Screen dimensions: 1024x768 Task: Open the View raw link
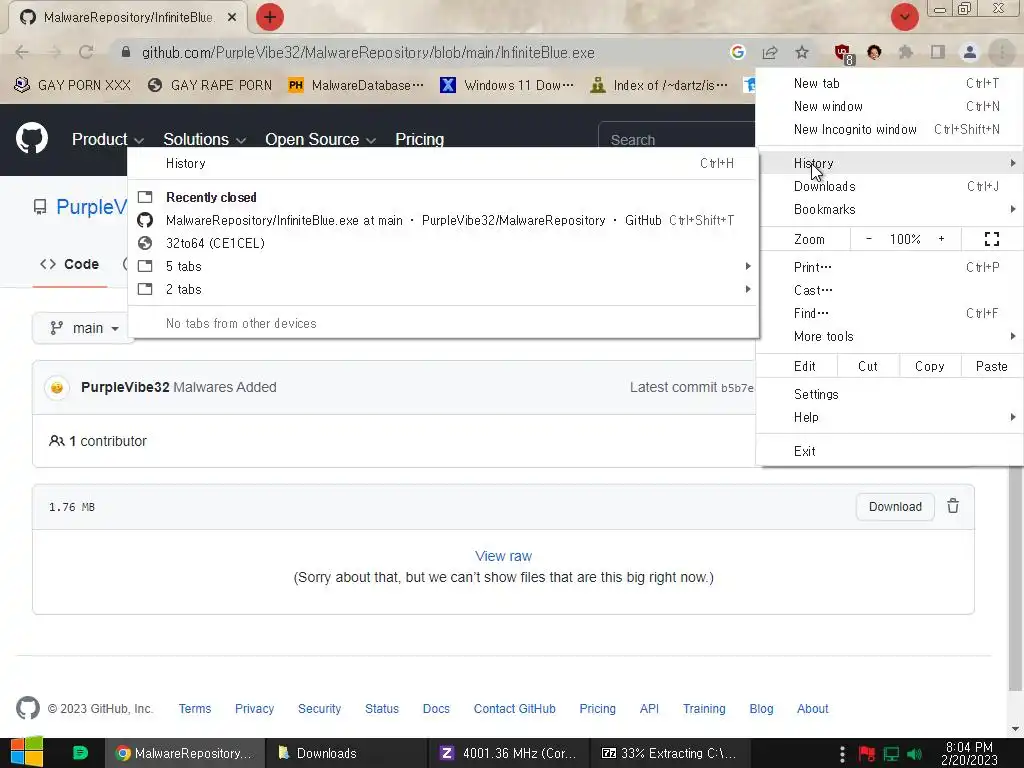504,556
